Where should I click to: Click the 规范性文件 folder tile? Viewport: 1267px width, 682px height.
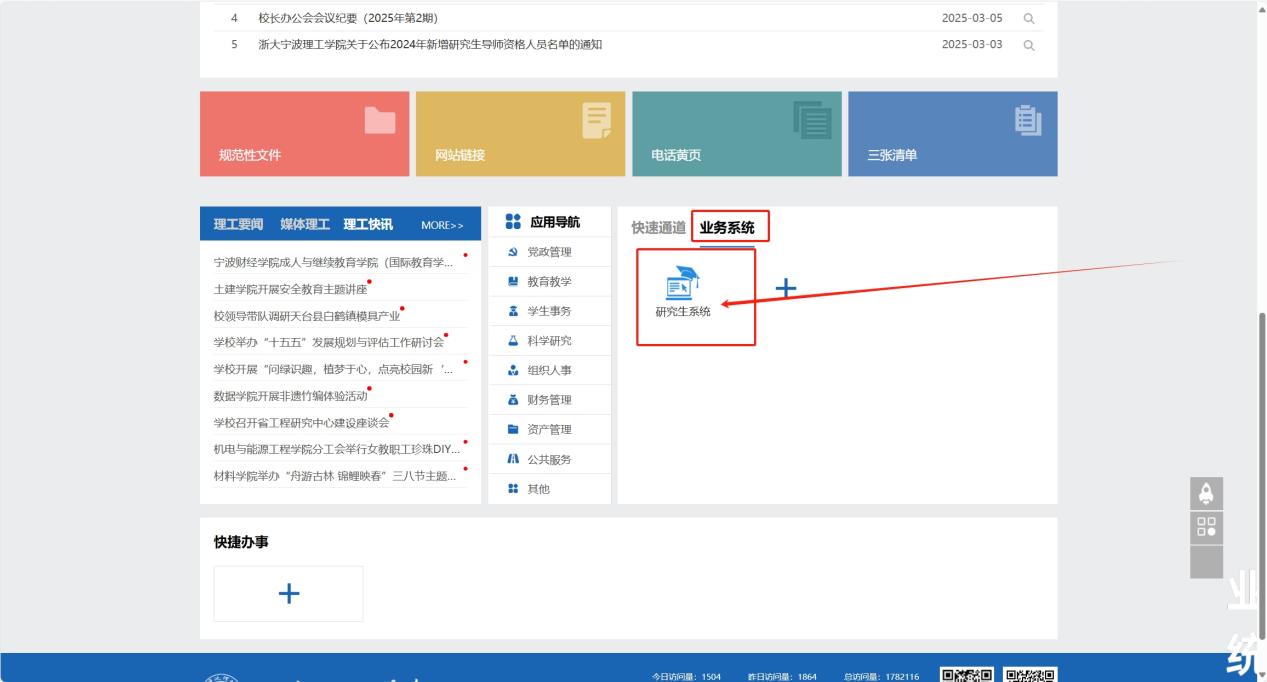click(x=304, y=134)
